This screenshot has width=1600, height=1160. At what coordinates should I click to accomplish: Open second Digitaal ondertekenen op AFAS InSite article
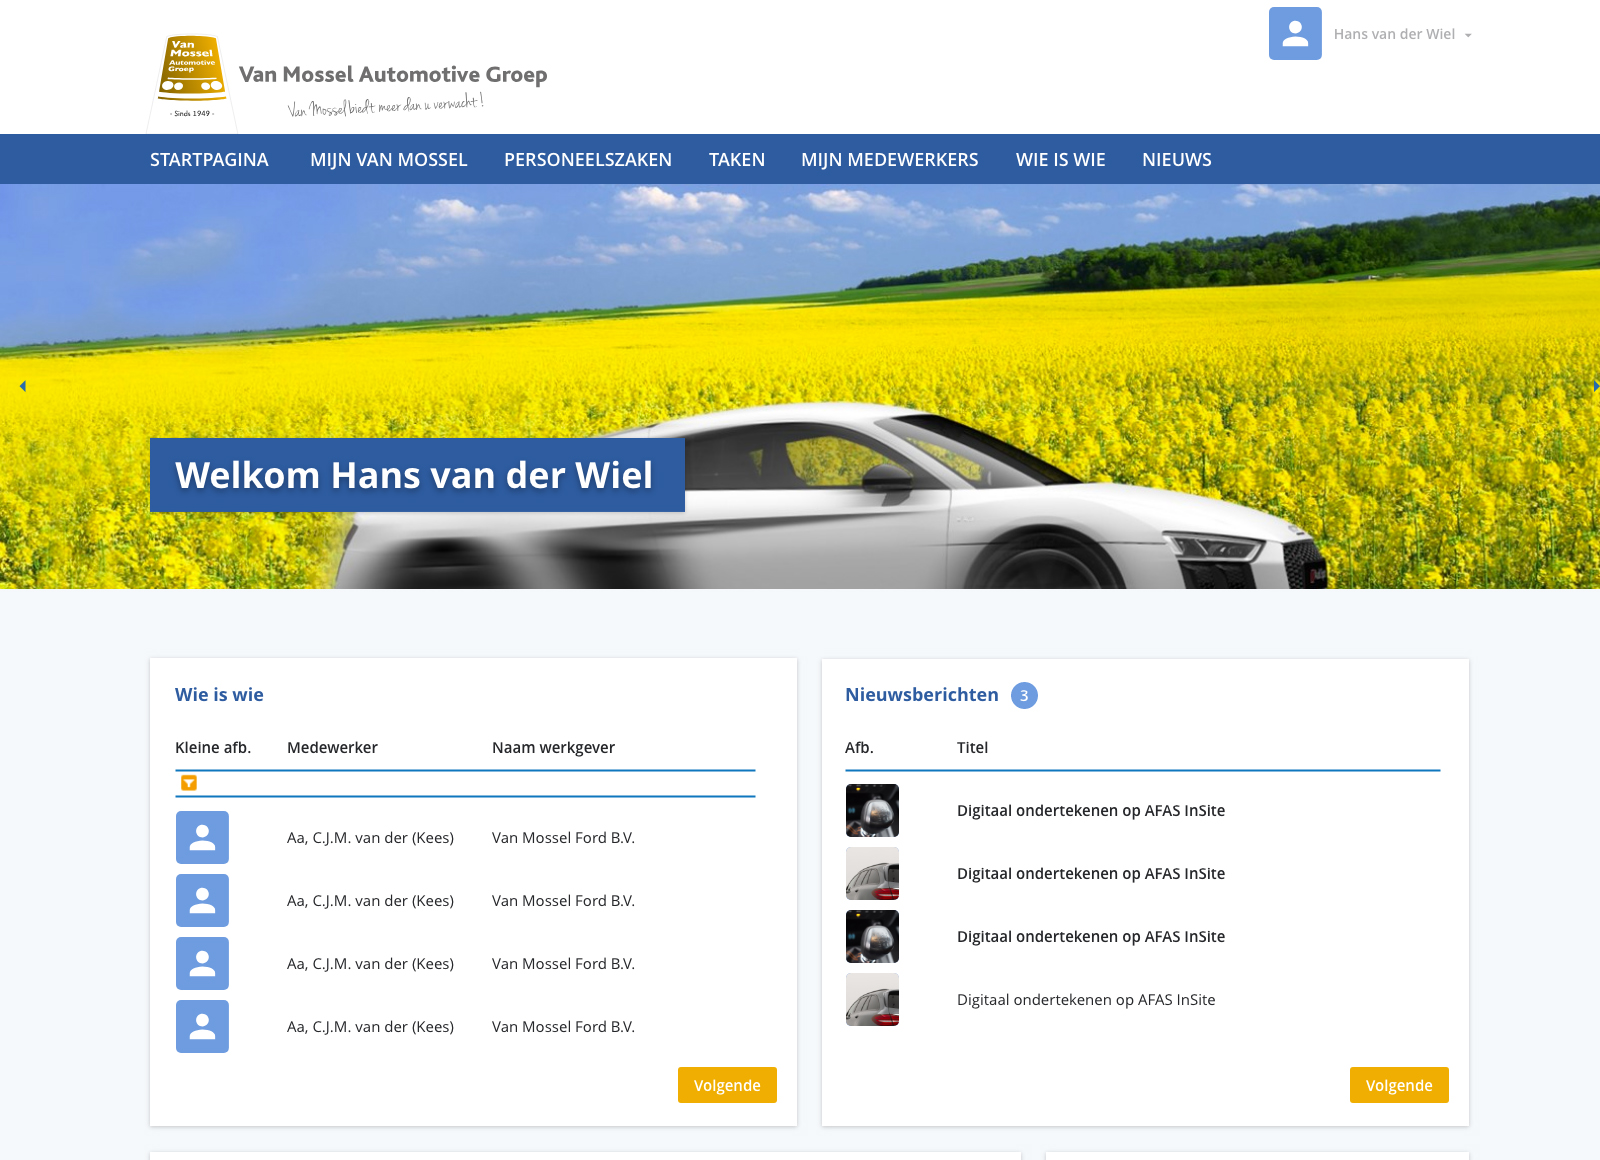tap(1091, 874)
